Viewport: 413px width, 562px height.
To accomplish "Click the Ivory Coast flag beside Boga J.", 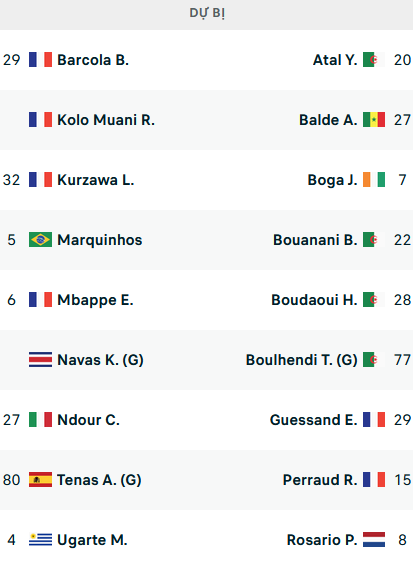I will pos(374,180).
